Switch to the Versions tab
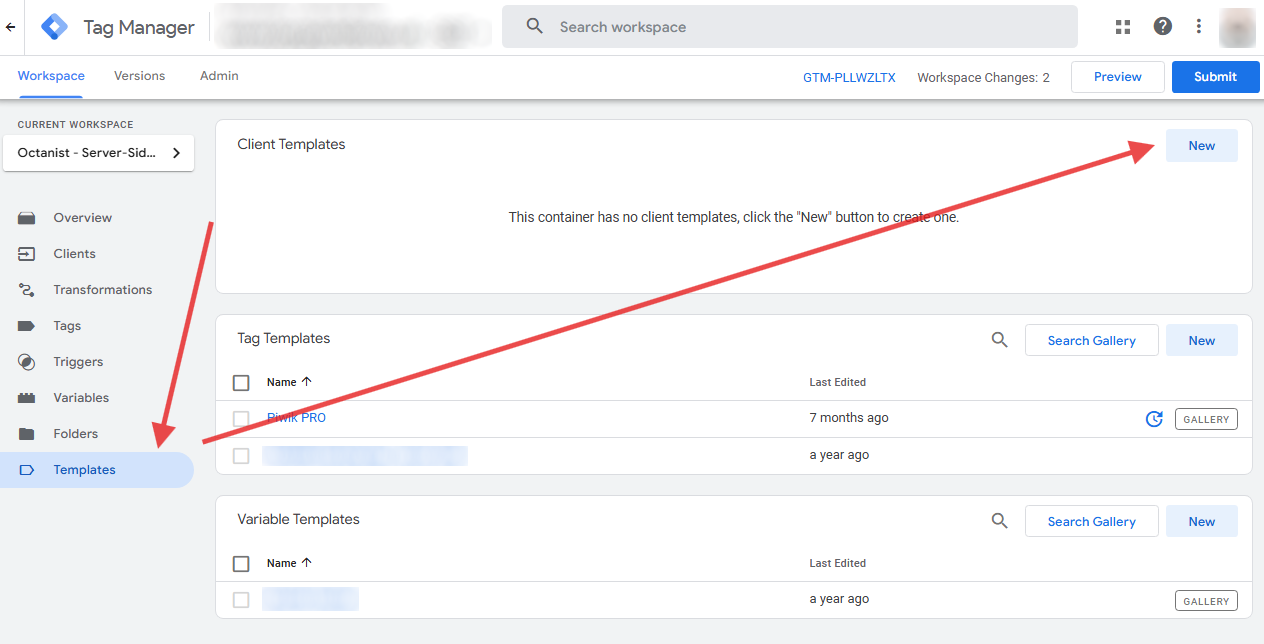 (x=139, y=76)
